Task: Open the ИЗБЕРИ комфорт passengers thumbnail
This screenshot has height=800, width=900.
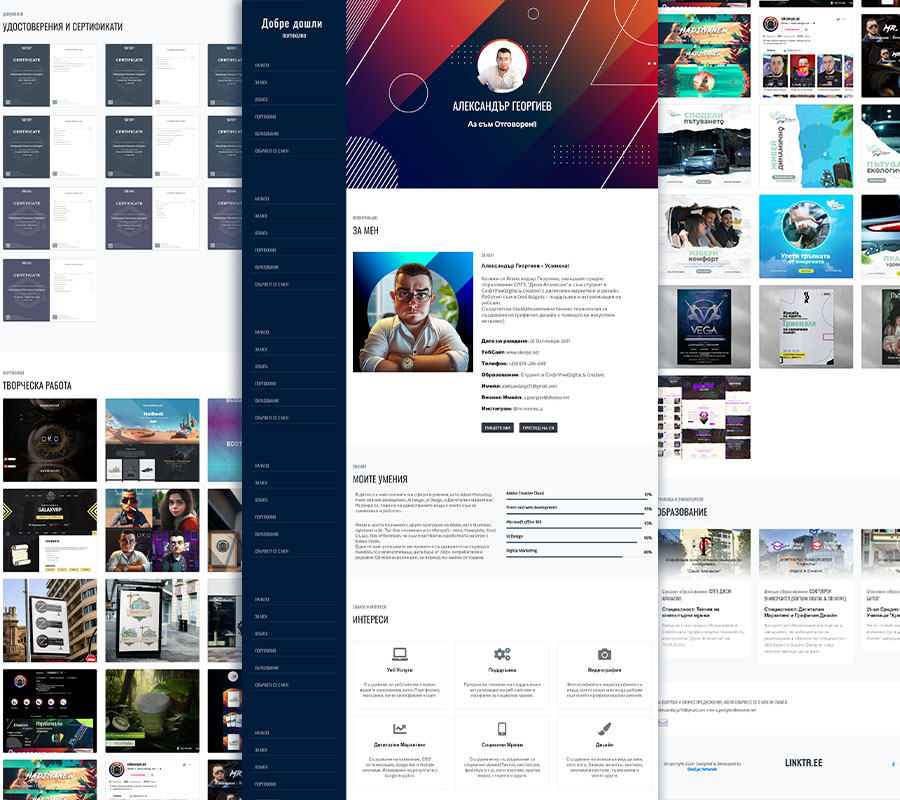Action: coord(704,236)
